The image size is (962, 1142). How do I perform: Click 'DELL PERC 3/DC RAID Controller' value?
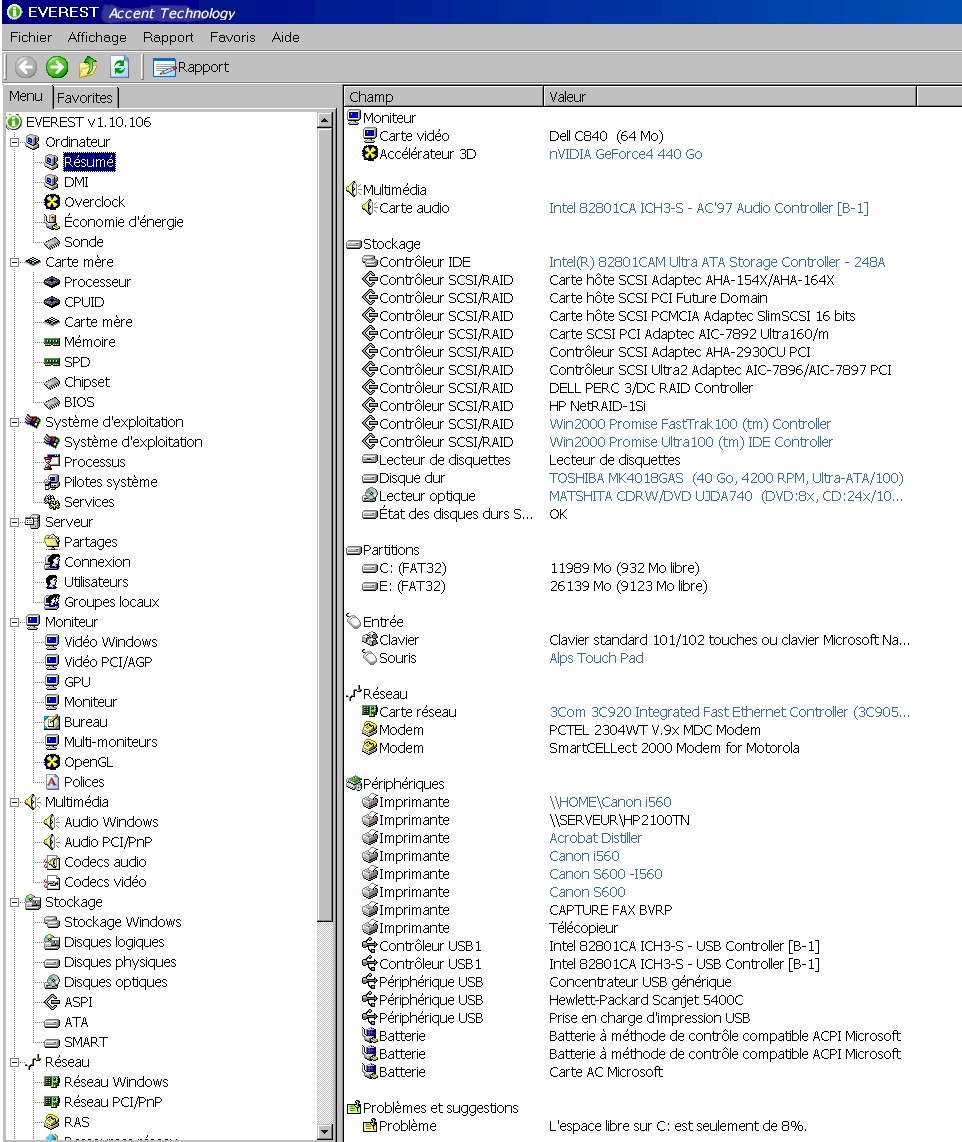coord(651,388)
